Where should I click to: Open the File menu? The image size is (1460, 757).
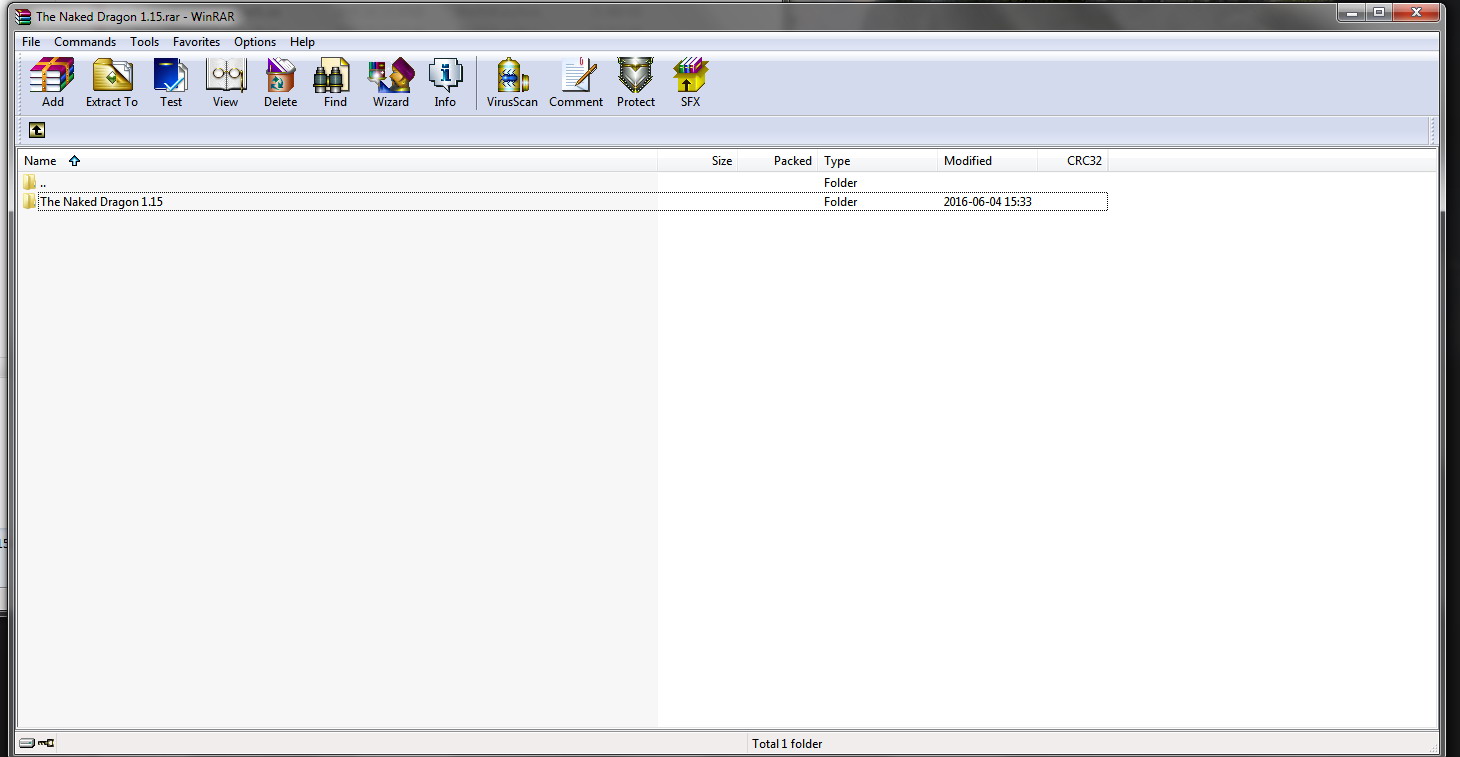coord(31,42)
